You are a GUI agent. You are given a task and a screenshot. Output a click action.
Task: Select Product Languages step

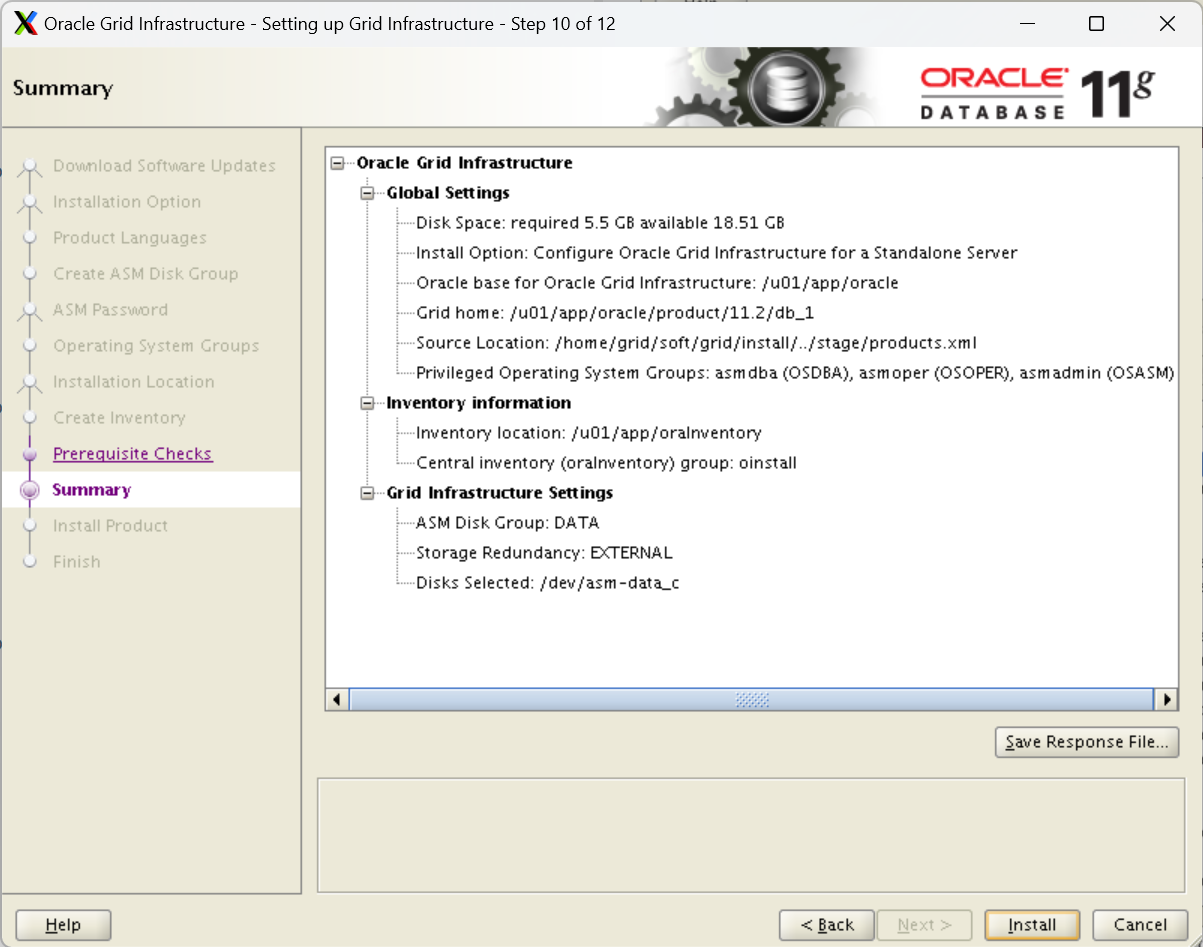[x=130, y=238]
